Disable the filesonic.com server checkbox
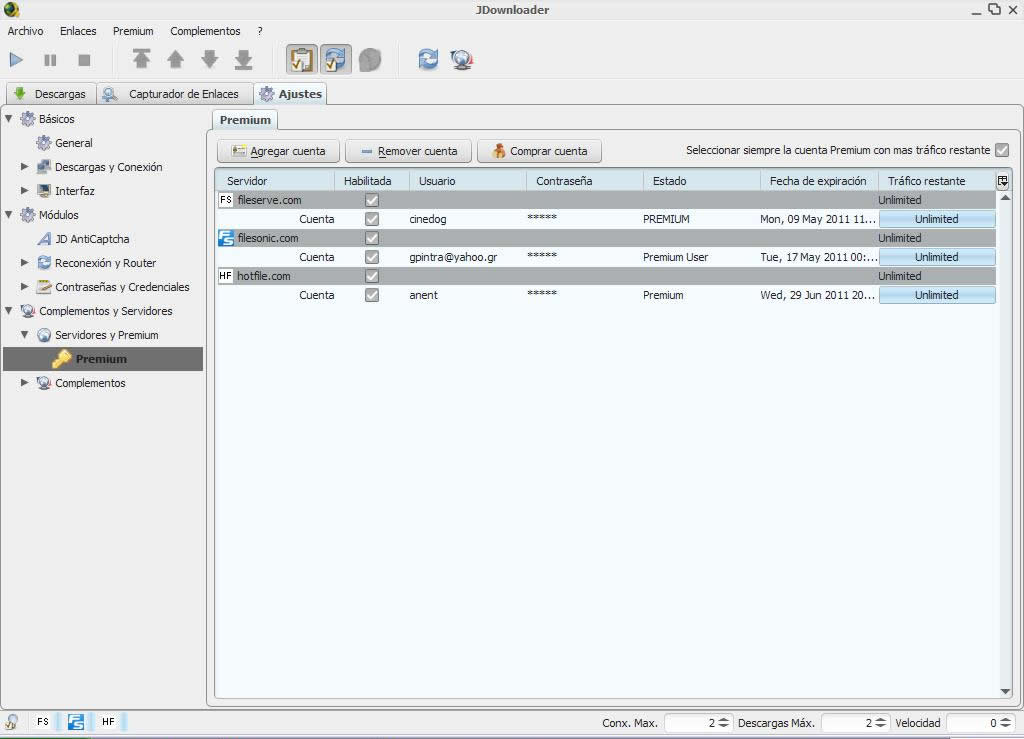The width and height of the screenshot is (1024, 739). (372, 238)
